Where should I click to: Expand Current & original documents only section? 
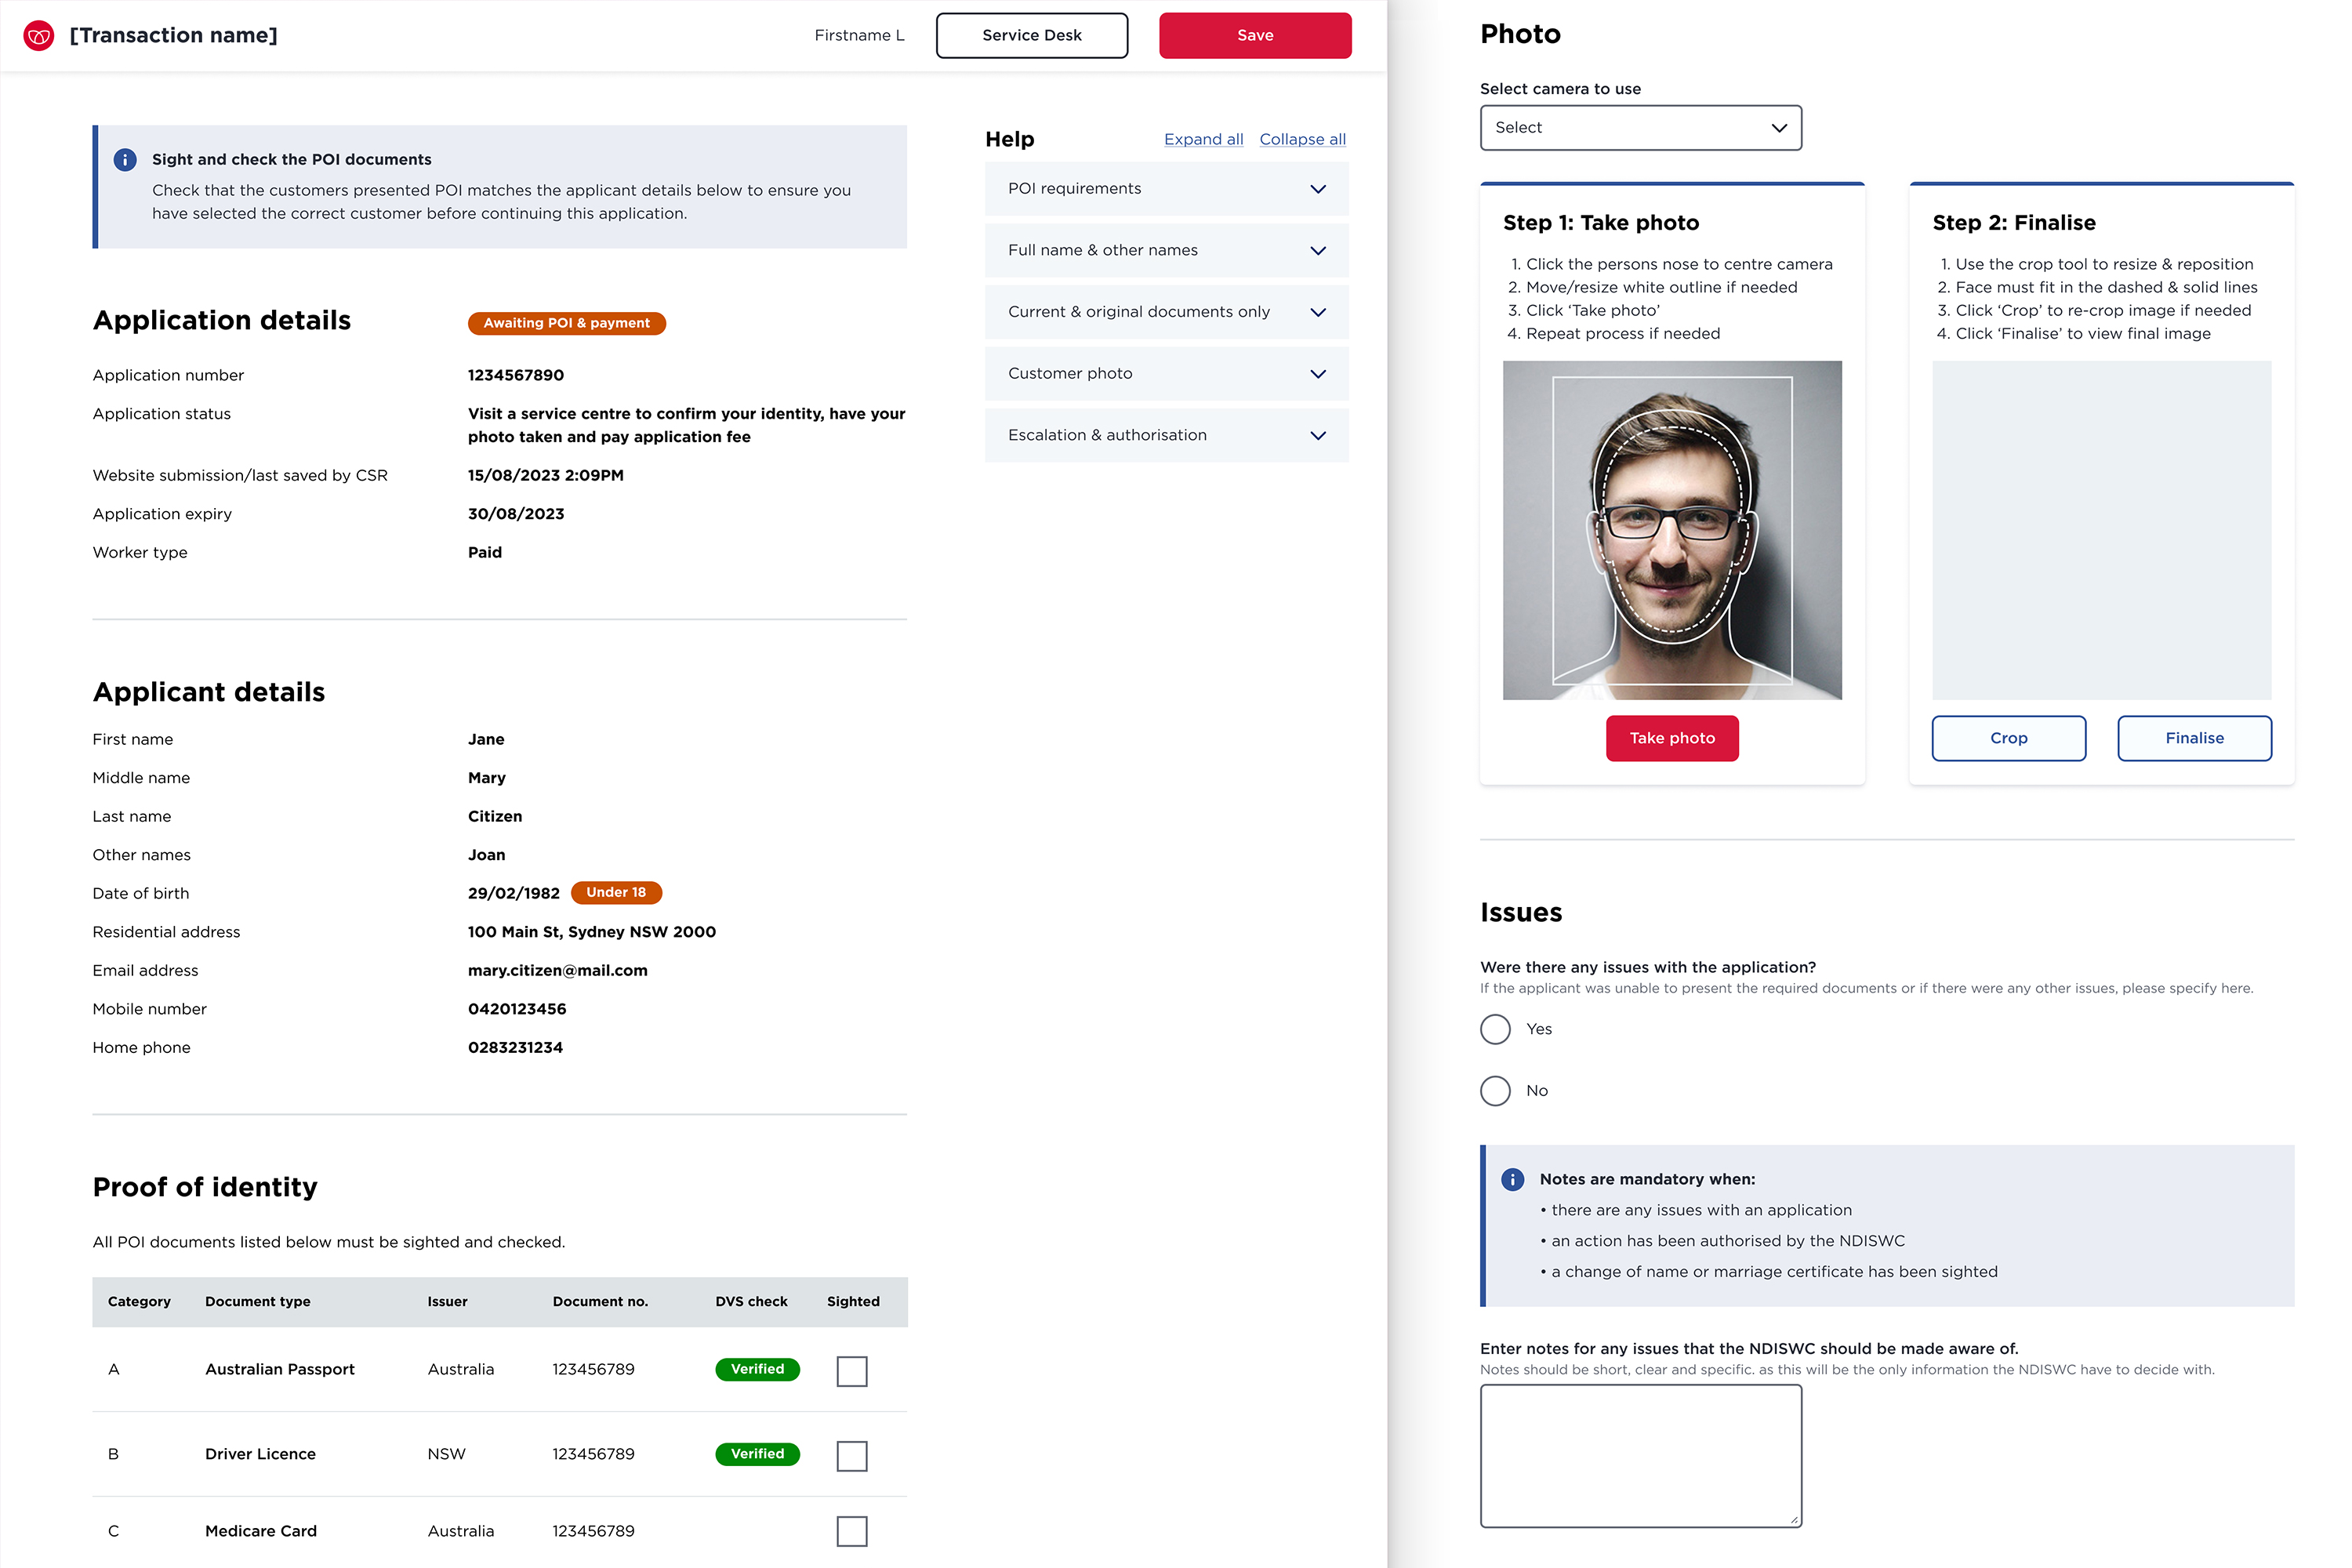(1167, 312)
